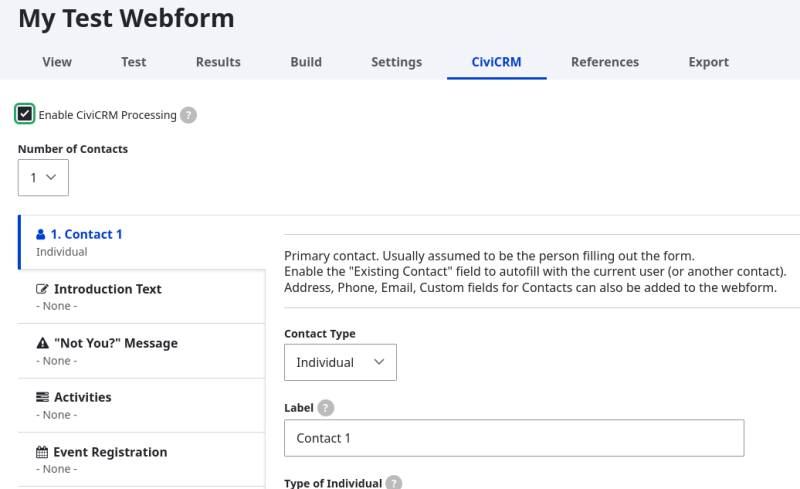This screenshot has width=800, height=489.
Task: Click the Label input field
Action: click(x=514, y=438)
